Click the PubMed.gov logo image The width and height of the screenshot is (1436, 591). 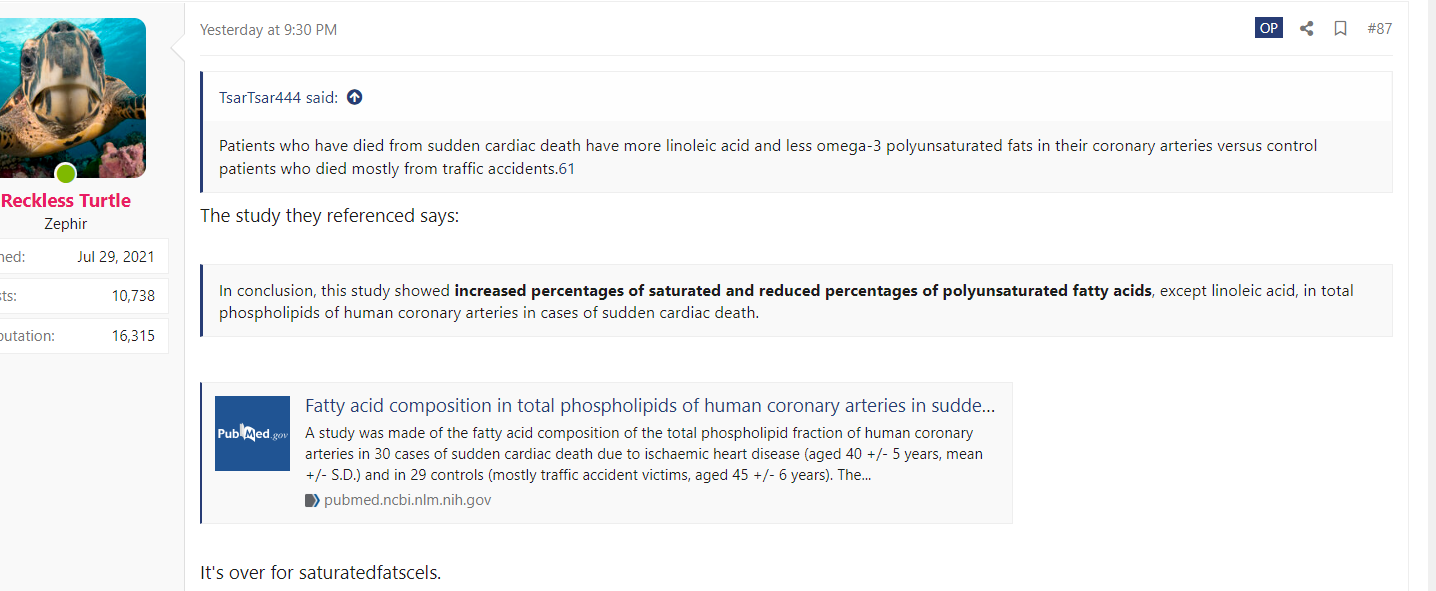click(x=252, y=434)
